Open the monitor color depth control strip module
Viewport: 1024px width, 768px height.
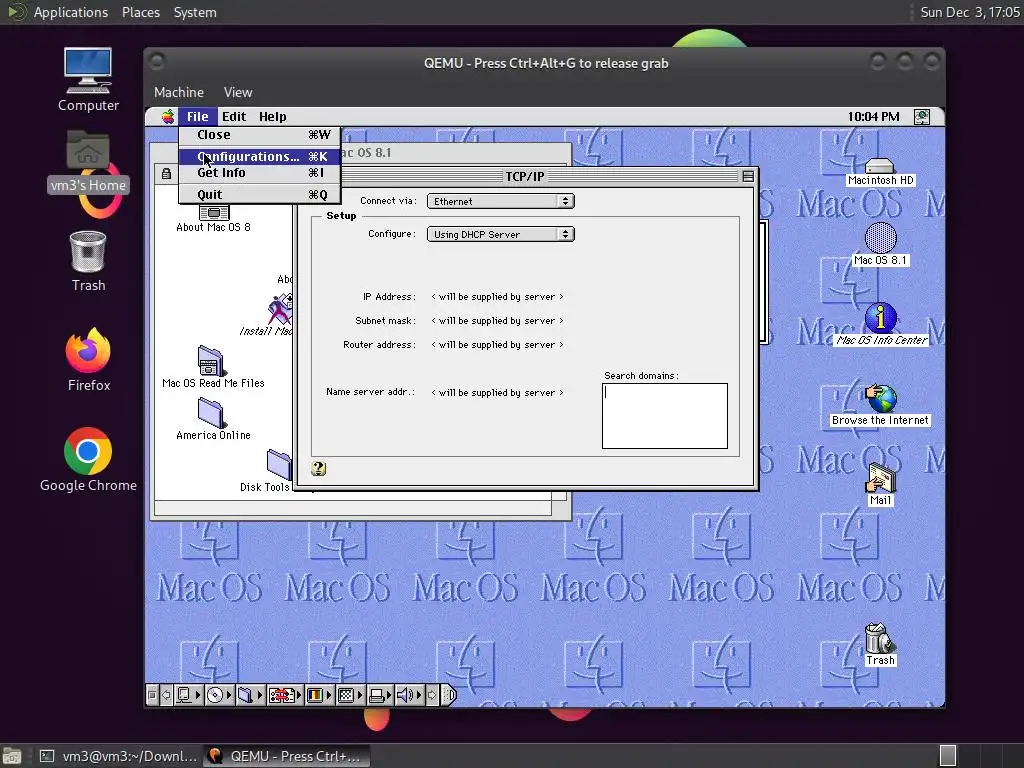click(x=319, y=696)
